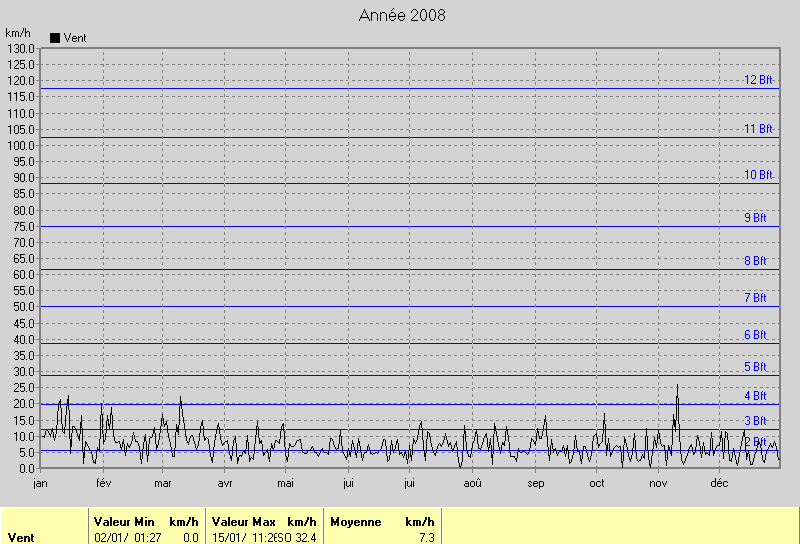Click the 130.0 y-axis label

click(22, 48)
